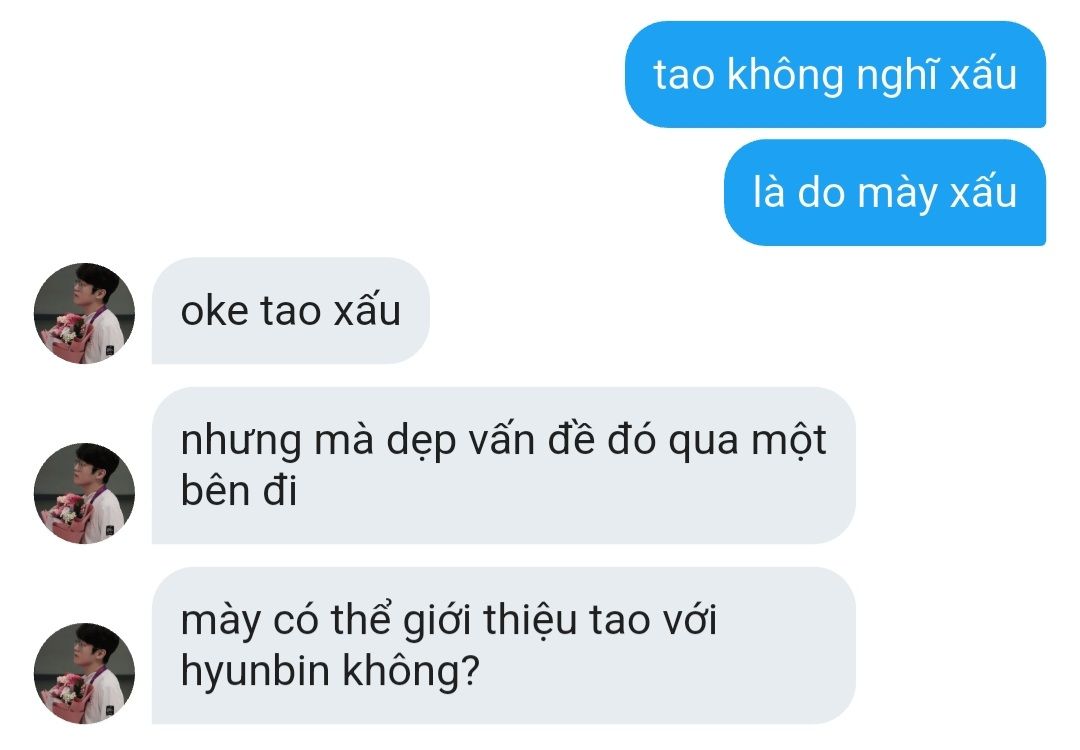Click the "tao không nghĩ xấu" blue bubble
The width and height of the screenshot is (1080, 750).
pyautogui.click(x=835, y=74)
